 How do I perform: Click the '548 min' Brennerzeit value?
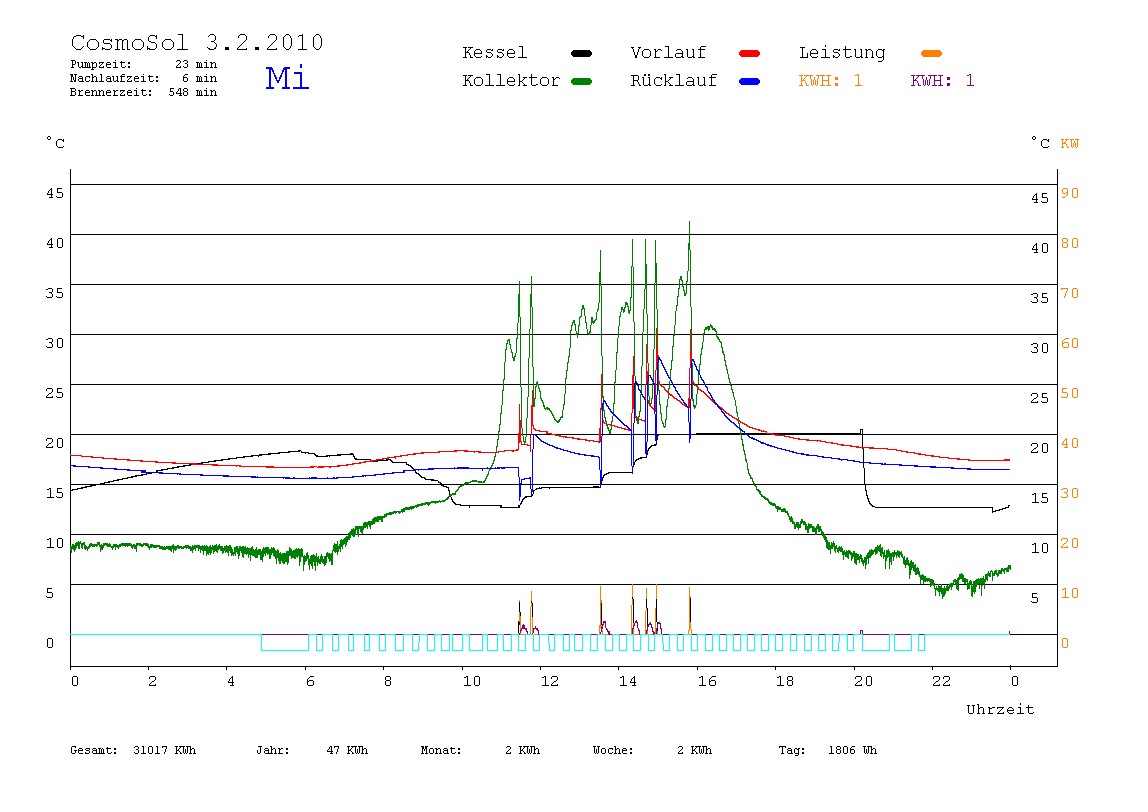[193, 92]
